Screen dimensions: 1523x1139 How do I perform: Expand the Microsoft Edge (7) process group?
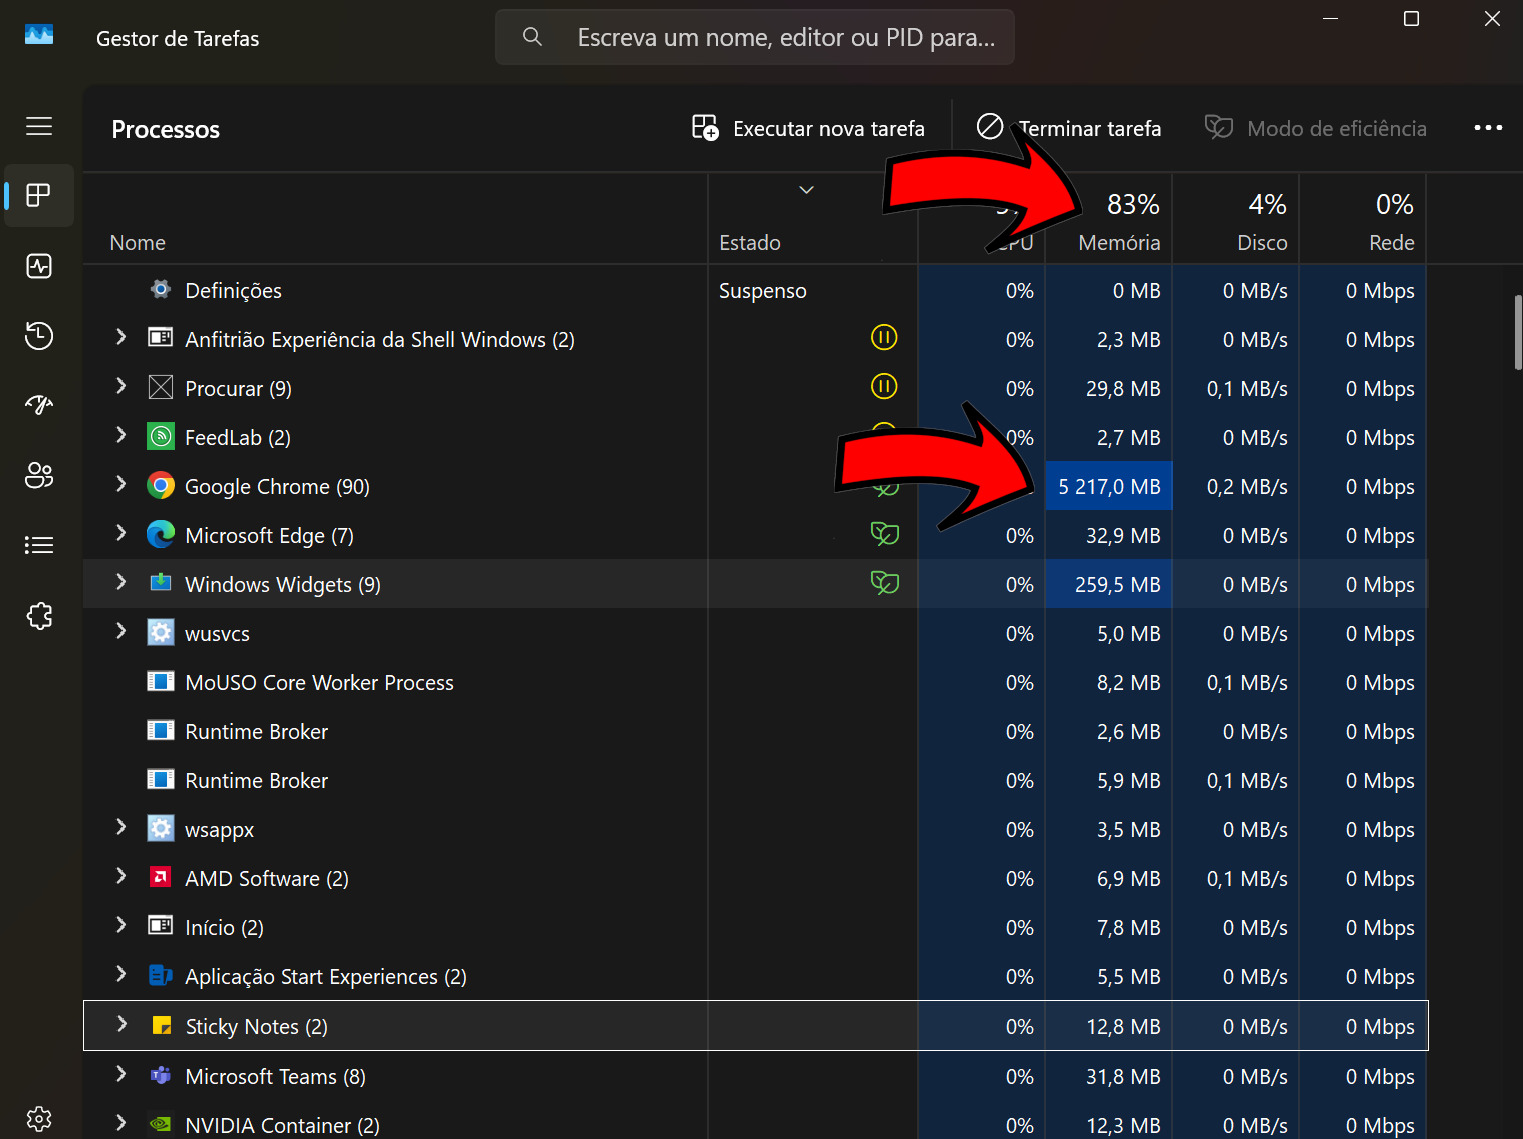pyautogui.click(x=121, y=534)
